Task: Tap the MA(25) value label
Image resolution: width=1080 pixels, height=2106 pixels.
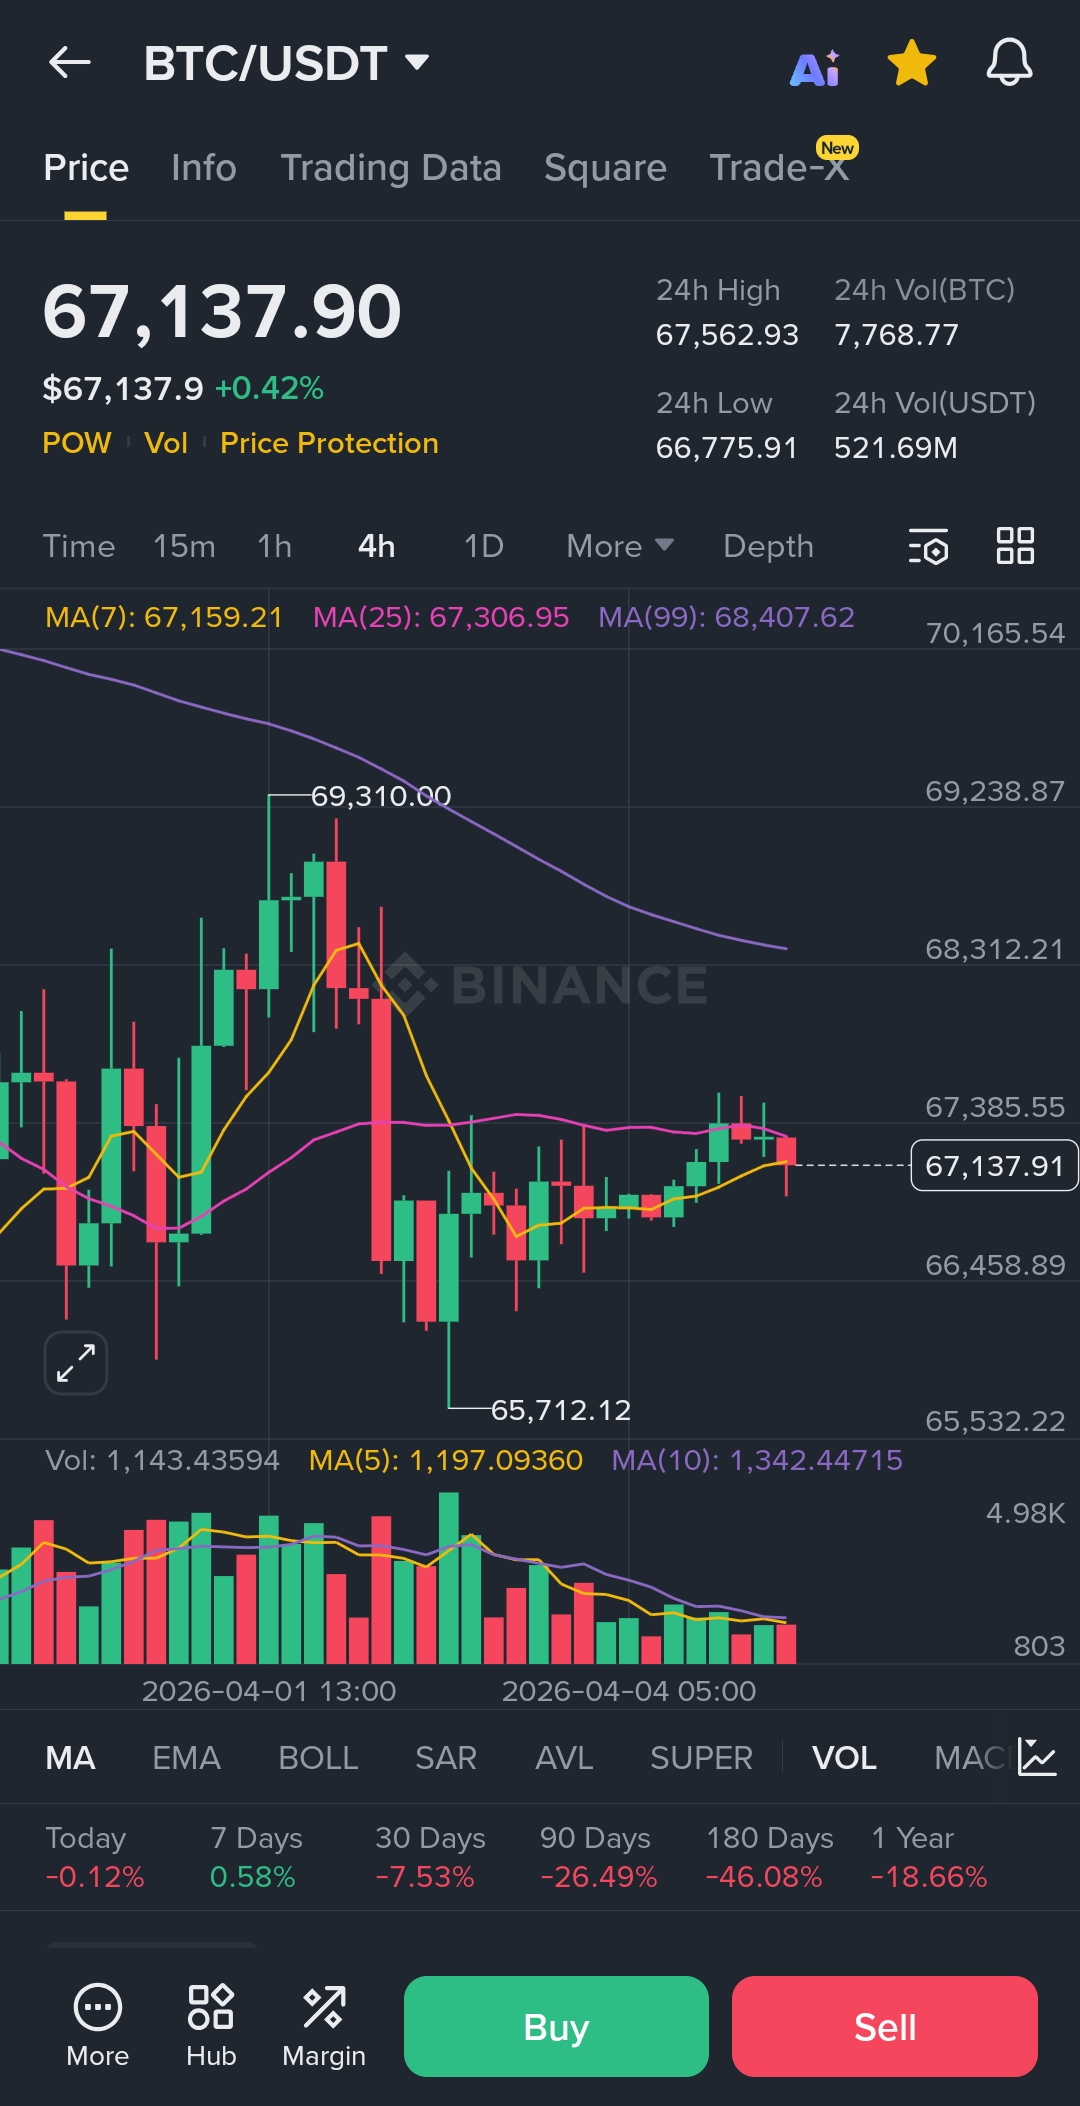Action: (x=441, y=617)
